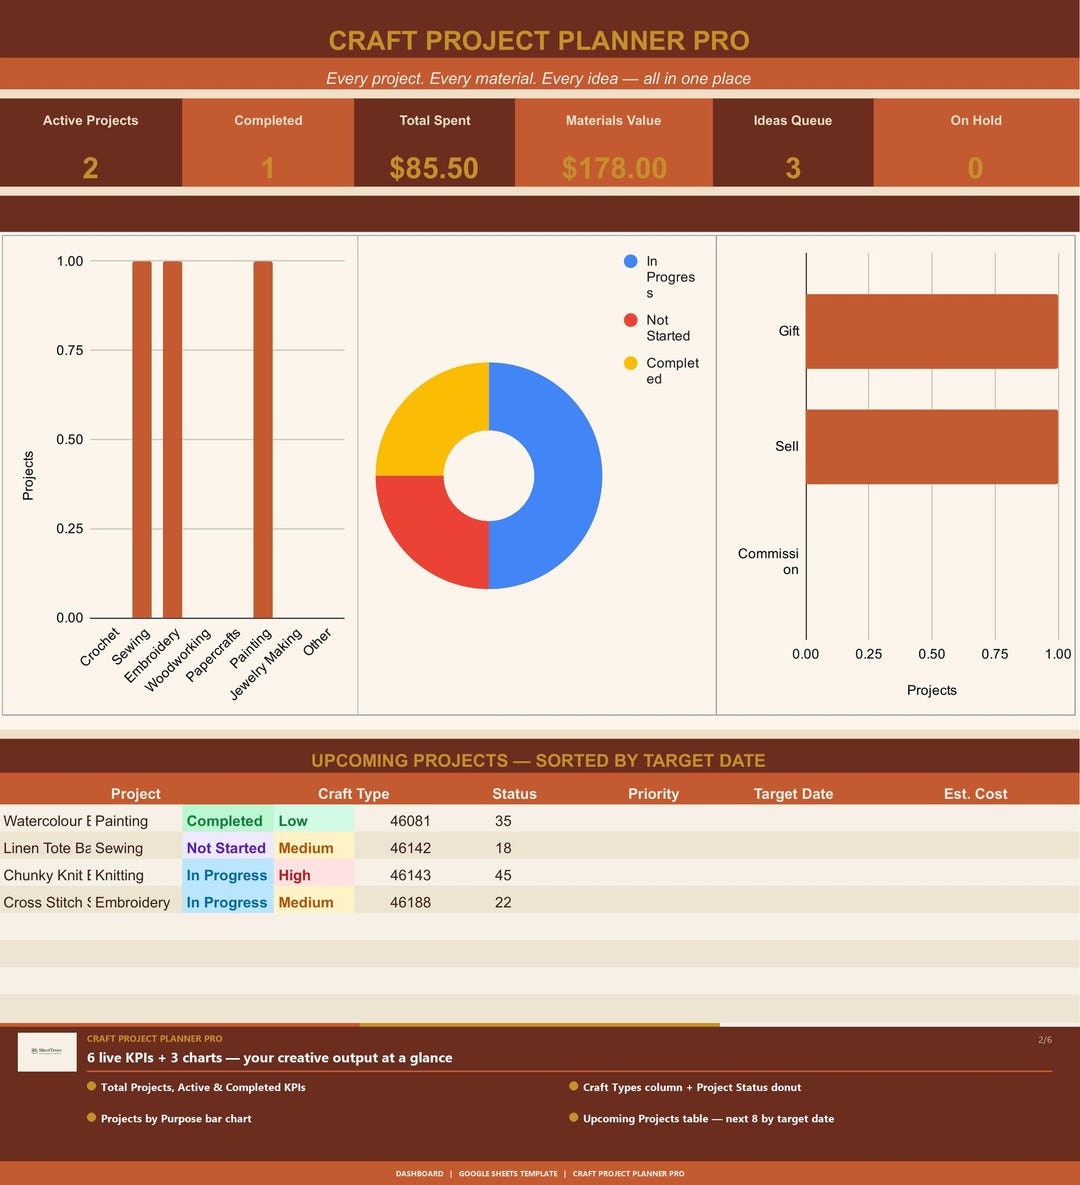
Task: Click the page indicator 2/6
Action: (x=1044, y=1040)
